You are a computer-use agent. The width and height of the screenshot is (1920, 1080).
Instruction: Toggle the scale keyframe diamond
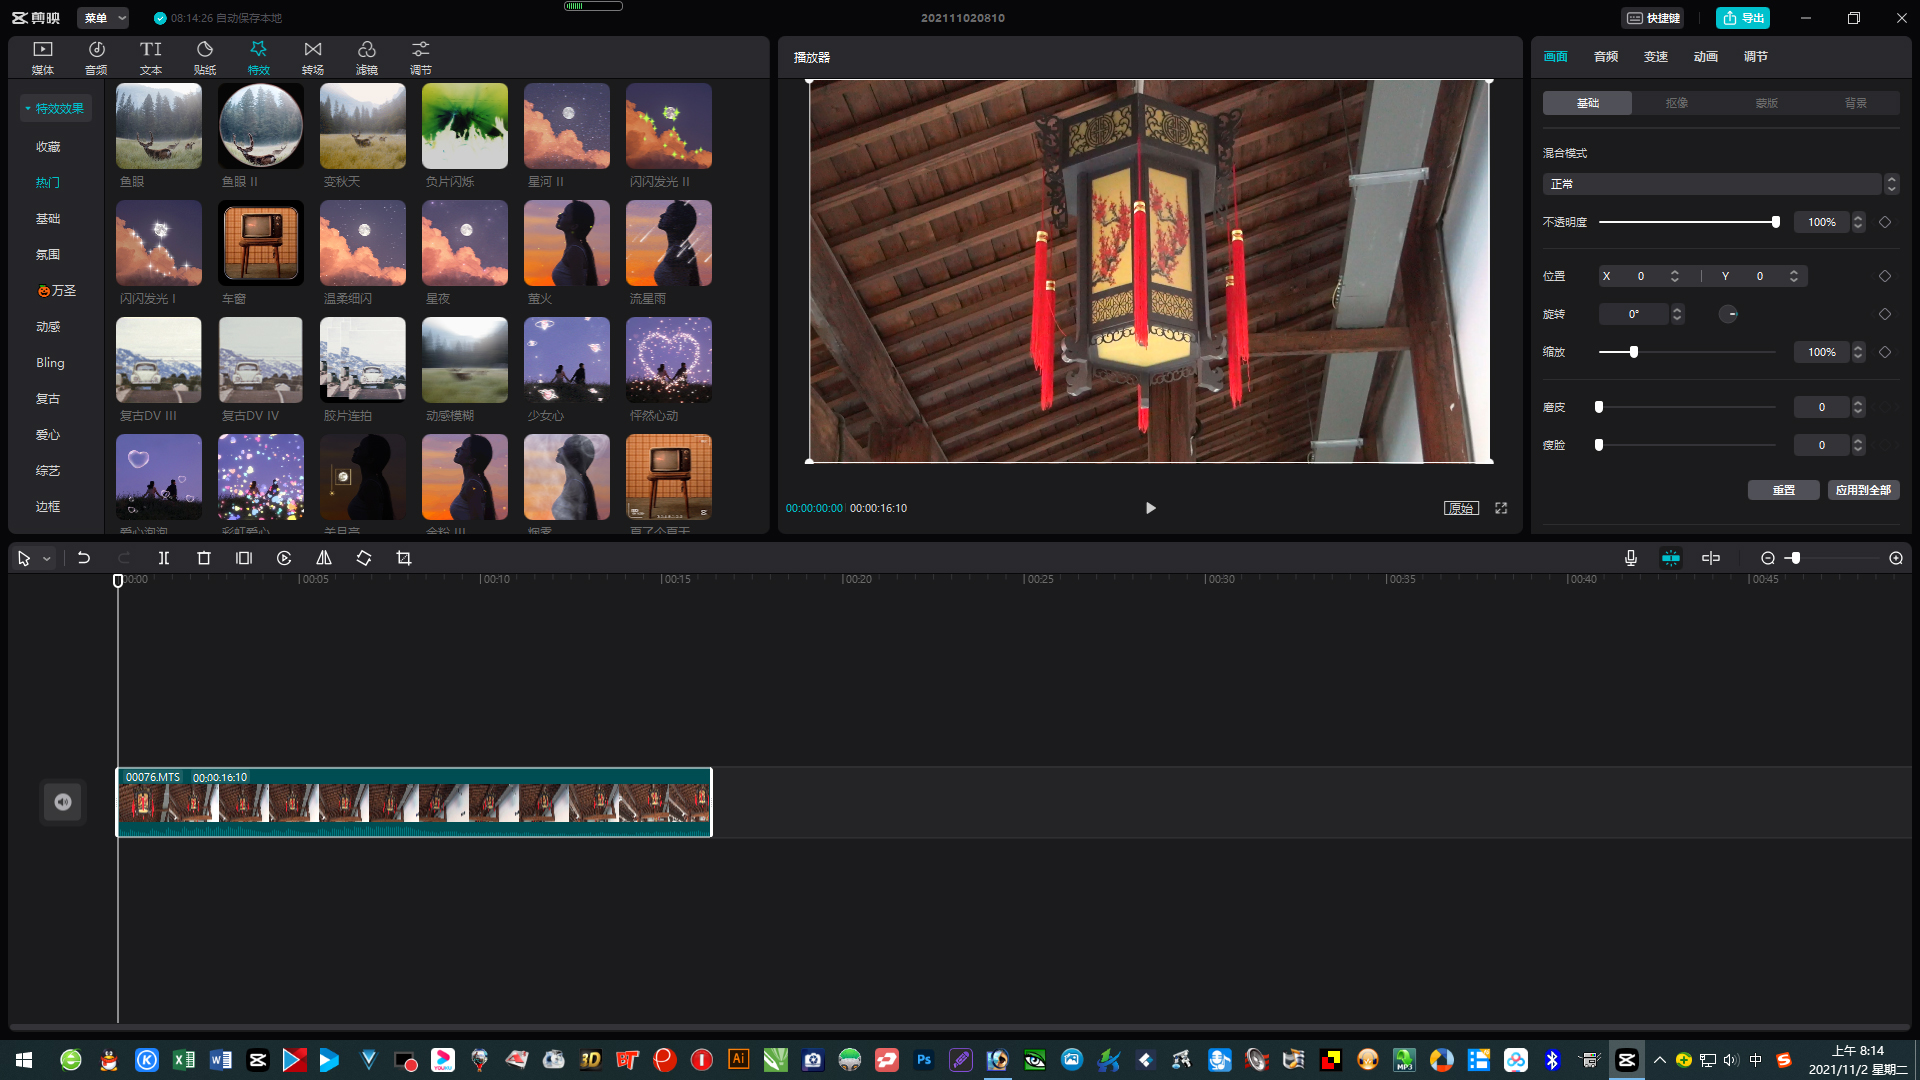(1885, 352)
